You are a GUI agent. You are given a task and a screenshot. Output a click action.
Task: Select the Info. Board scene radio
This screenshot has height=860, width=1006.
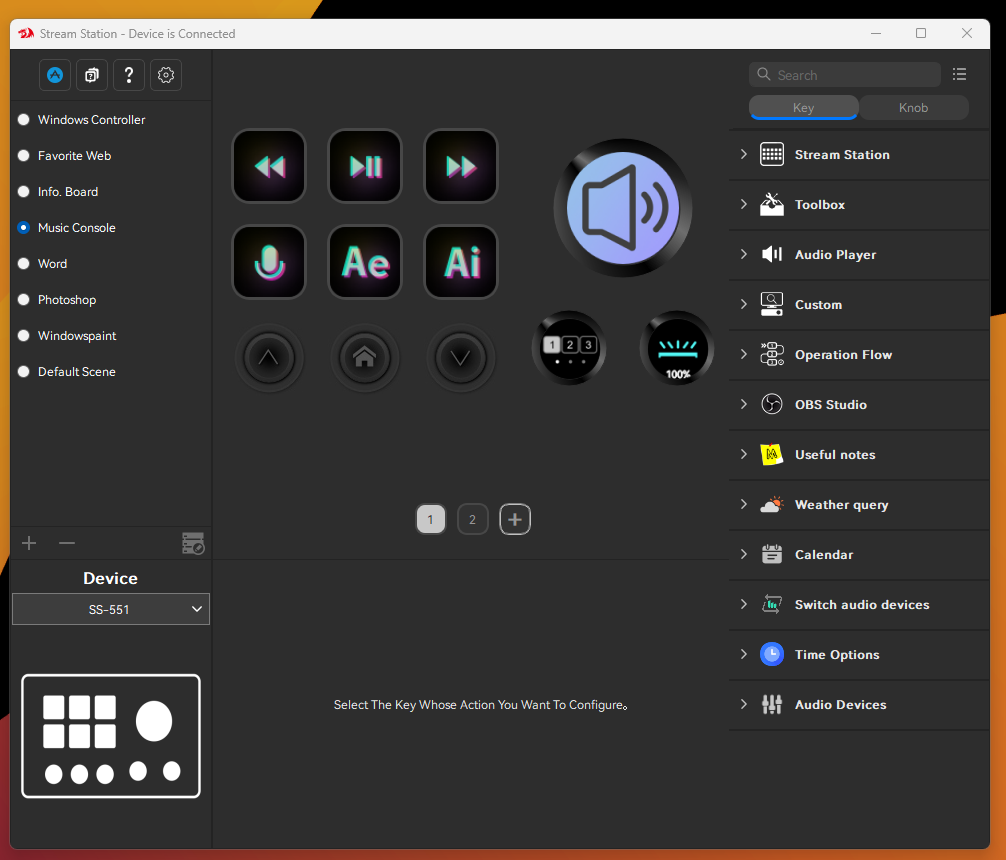click(24, 191)
